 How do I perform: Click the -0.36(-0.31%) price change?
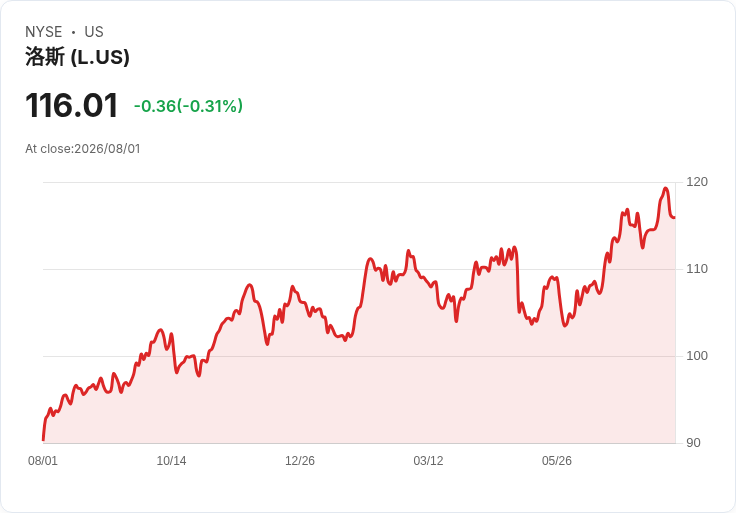point(188,106)
